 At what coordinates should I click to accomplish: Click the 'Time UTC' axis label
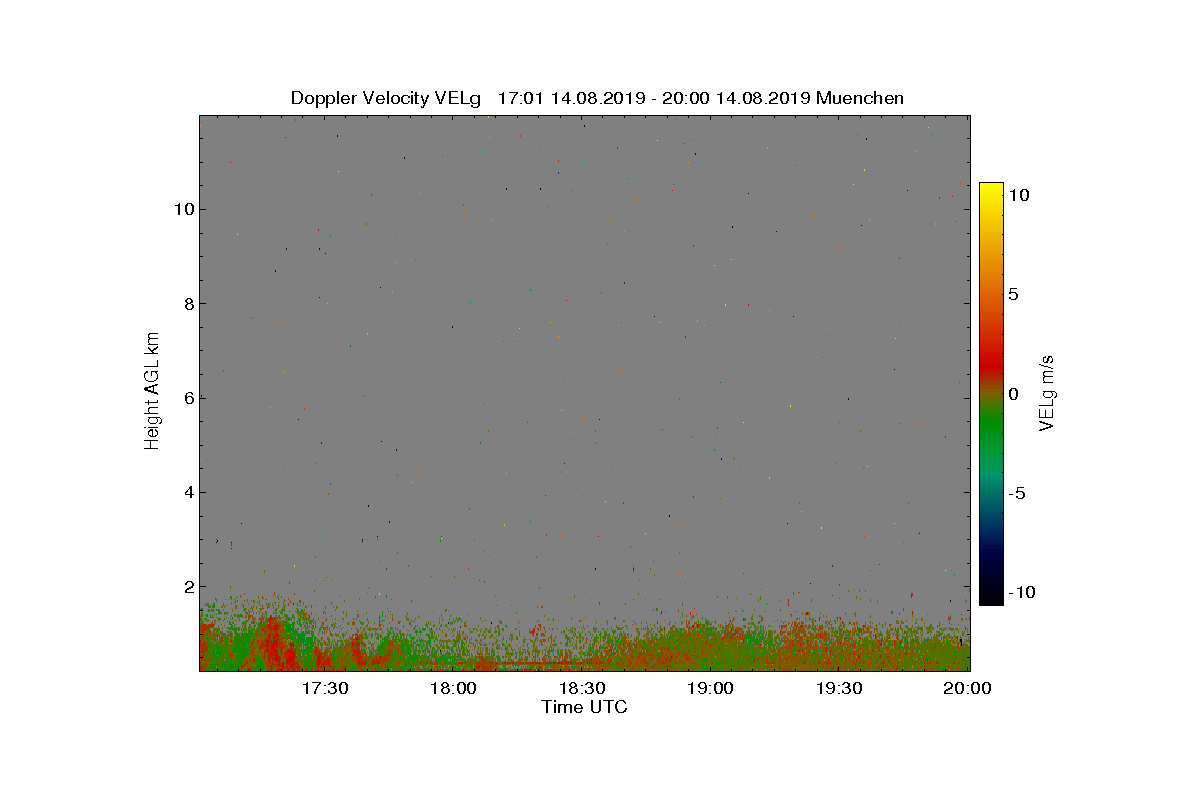click(x=584, y=707)
